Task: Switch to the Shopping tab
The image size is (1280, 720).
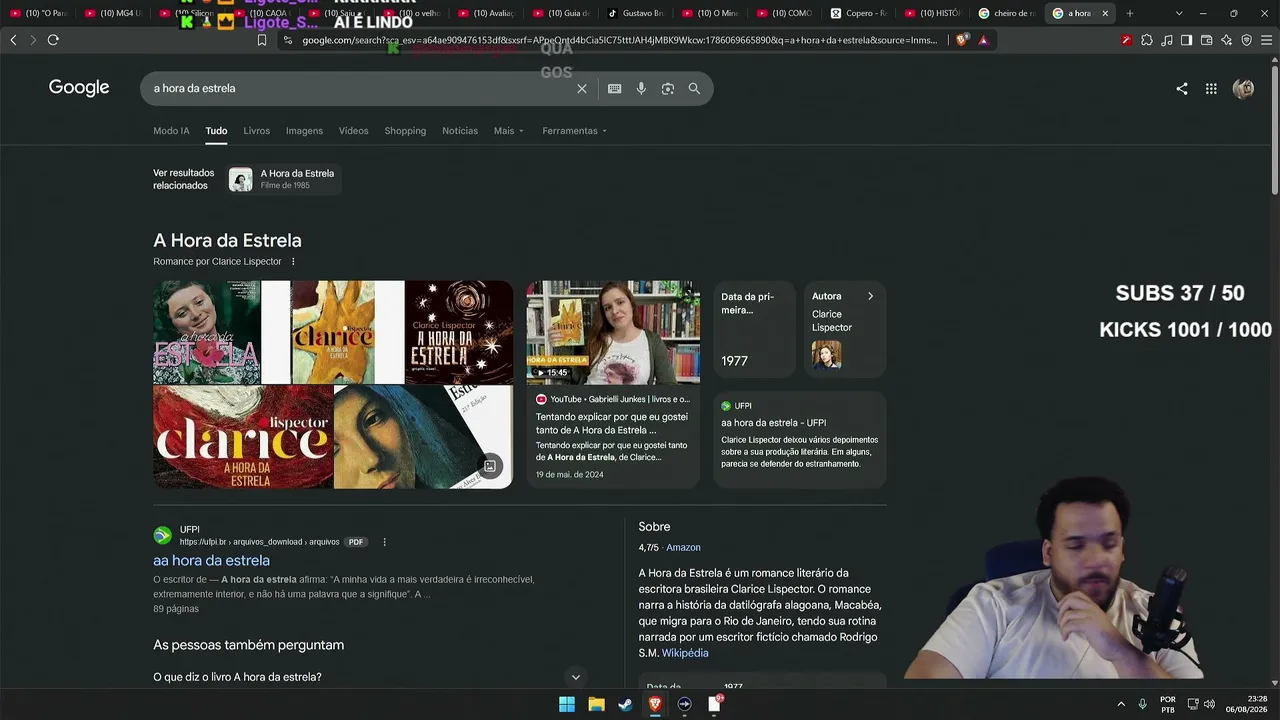Action: (405, 131)
